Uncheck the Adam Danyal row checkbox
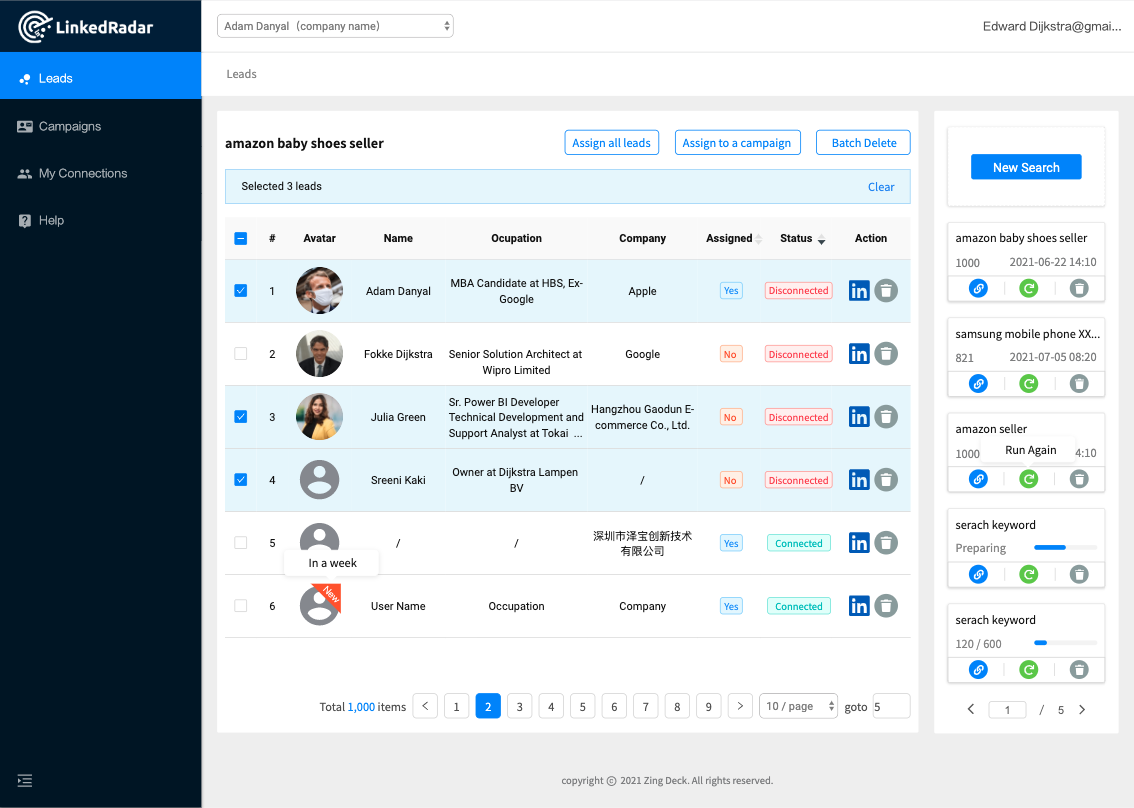Image resolution: width=1134 pixels, height=808 pixels. coord(241,291)
